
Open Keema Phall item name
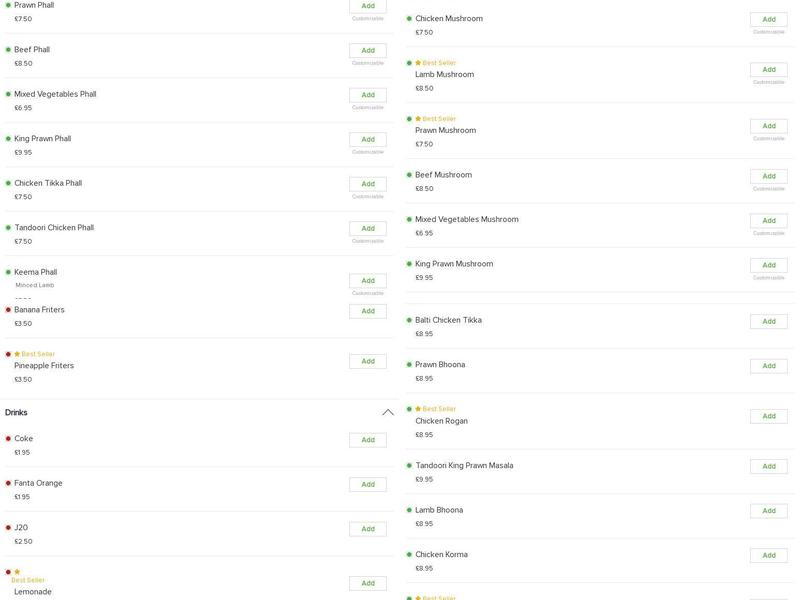[36, 272]
